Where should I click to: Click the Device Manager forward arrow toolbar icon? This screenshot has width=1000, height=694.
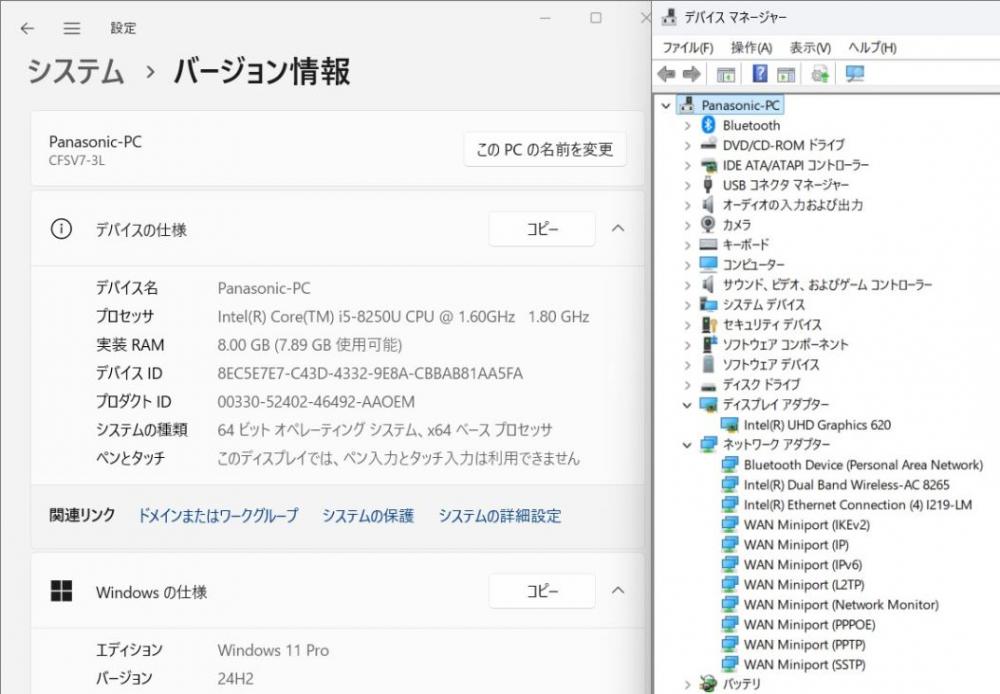point(692,74)
